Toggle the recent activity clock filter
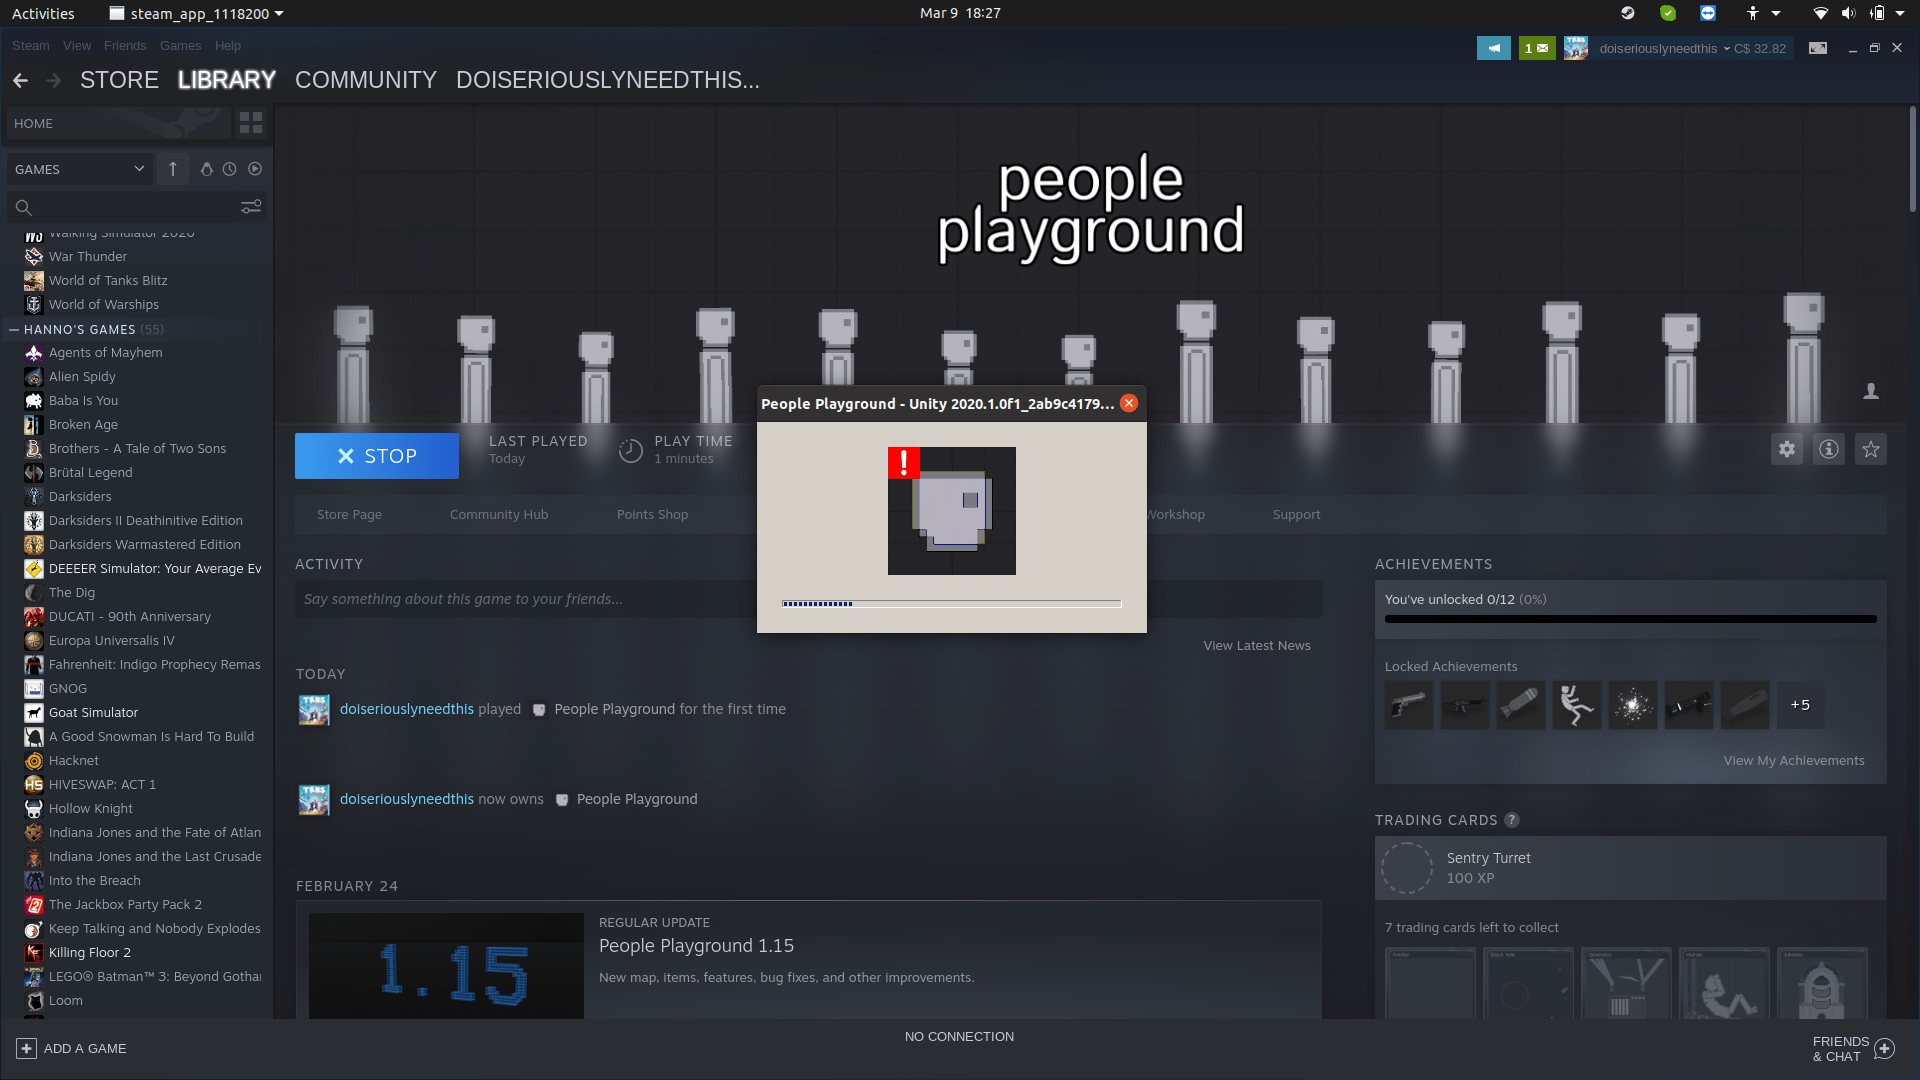Image resolution: width=1920 pixels, height=1080 pixels. pyautogui.click(x=230, y=169)
